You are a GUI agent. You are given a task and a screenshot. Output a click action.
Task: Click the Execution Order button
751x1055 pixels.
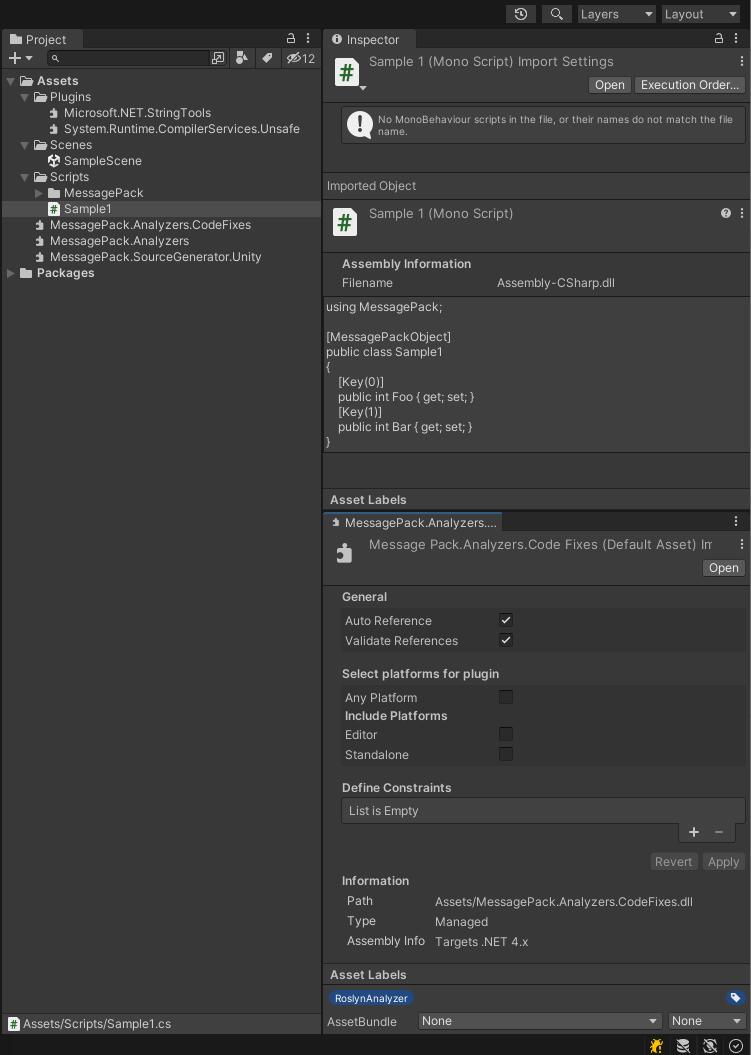click(x=689, y=85)
